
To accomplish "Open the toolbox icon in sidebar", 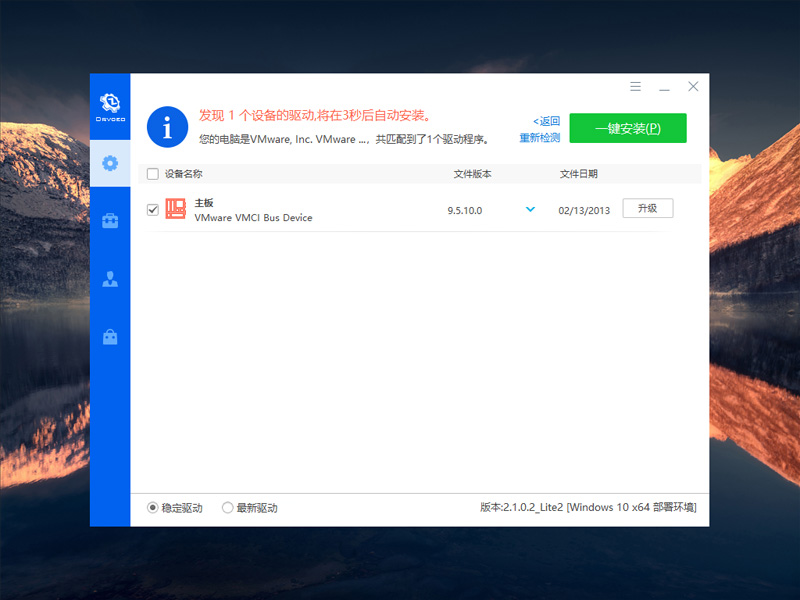I will click(110, 221).
